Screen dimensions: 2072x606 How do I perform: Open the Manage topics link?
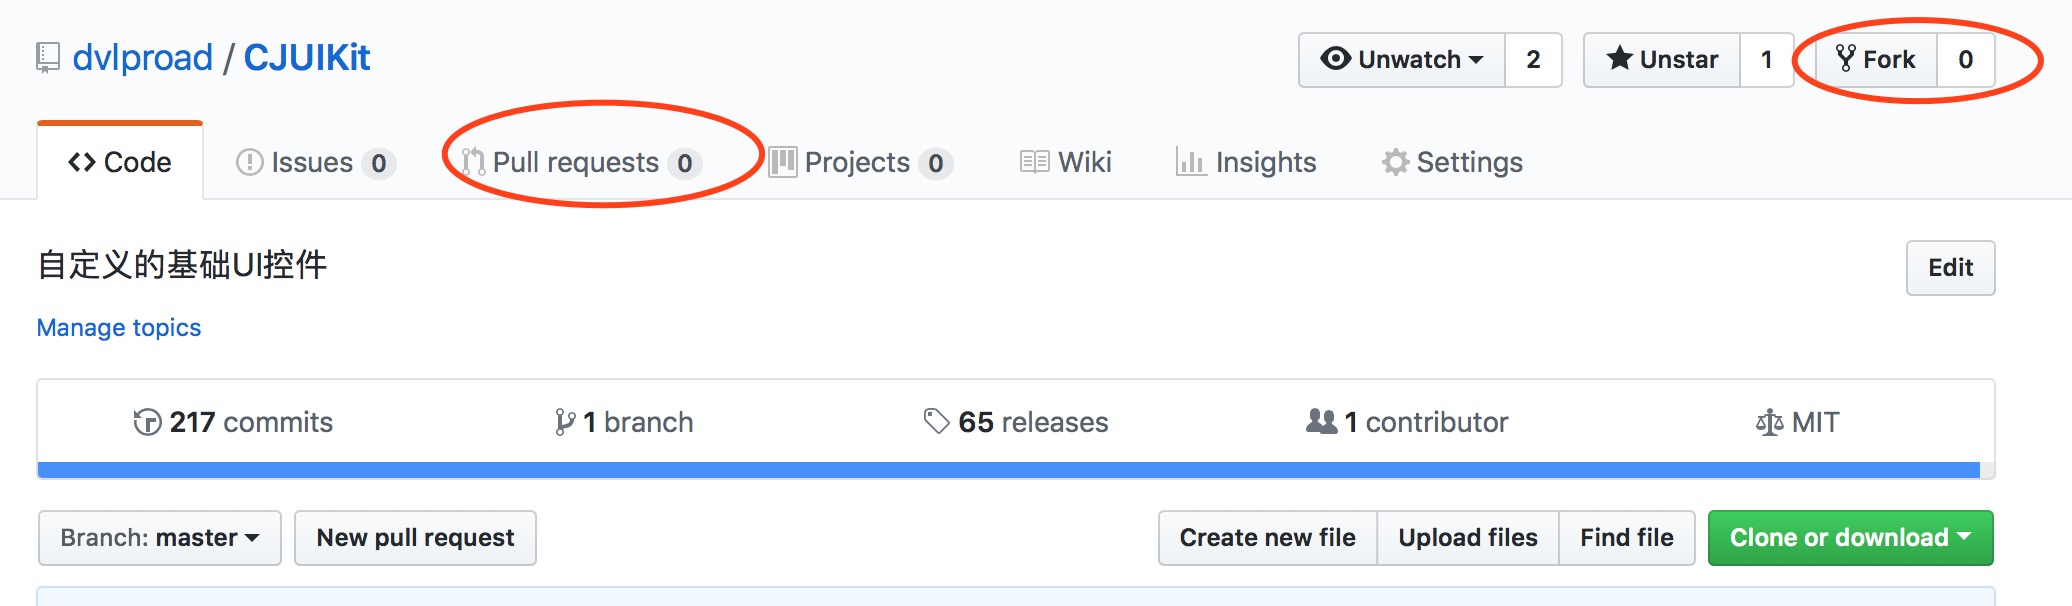118,327
